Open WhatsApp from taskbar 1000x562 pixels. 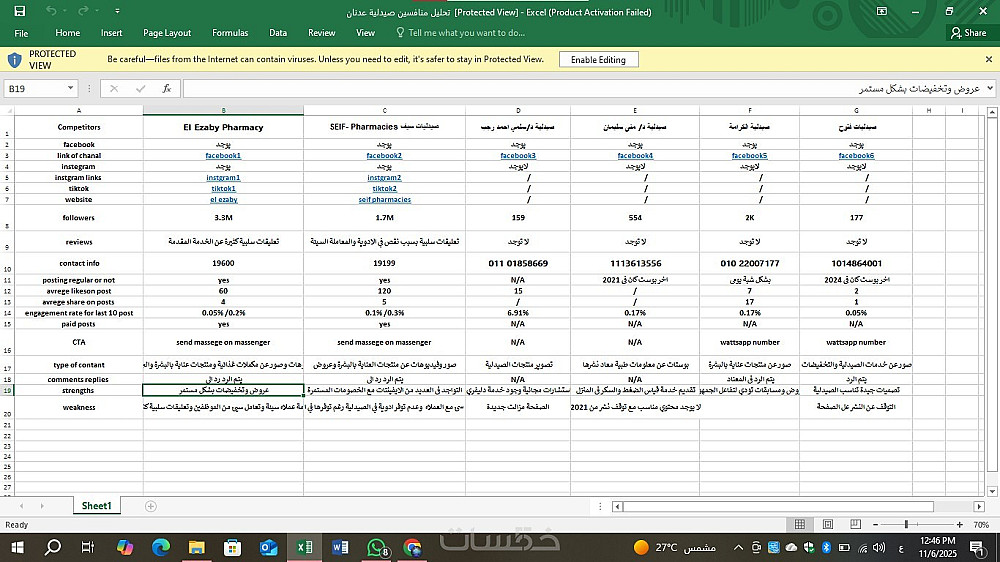point(377,547)
